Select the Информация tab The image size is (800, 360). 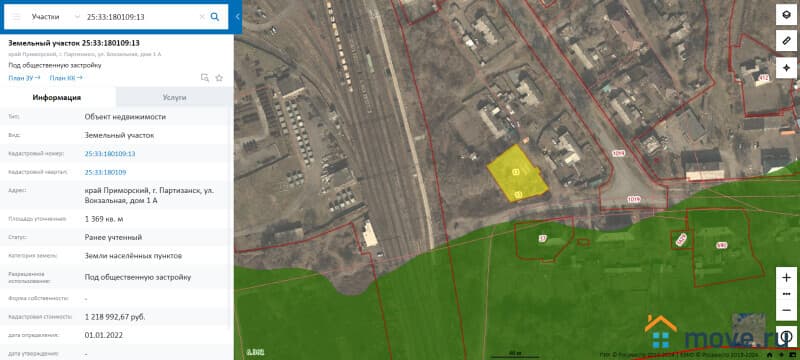[57, 97]
